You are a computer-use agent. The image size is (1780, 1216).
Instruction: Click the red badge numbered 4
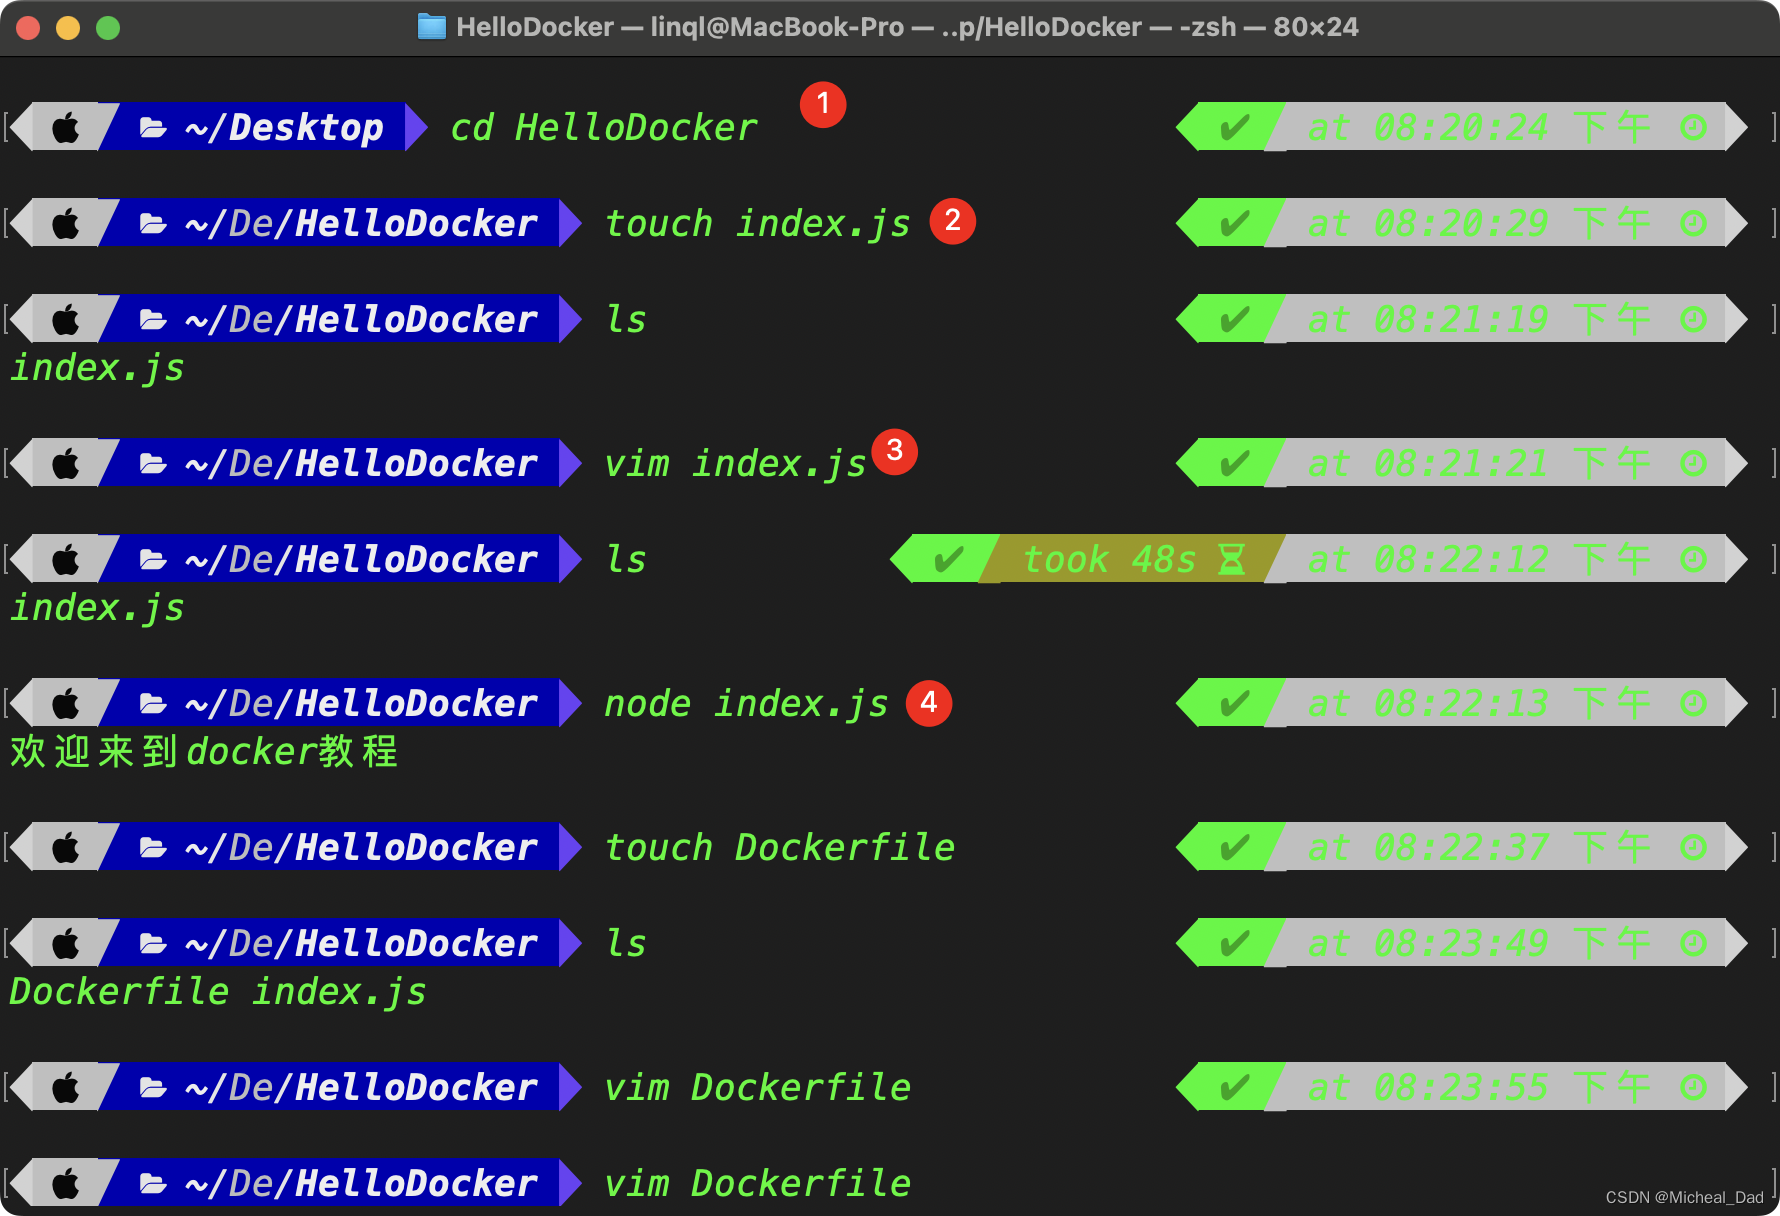click(929, 702)
